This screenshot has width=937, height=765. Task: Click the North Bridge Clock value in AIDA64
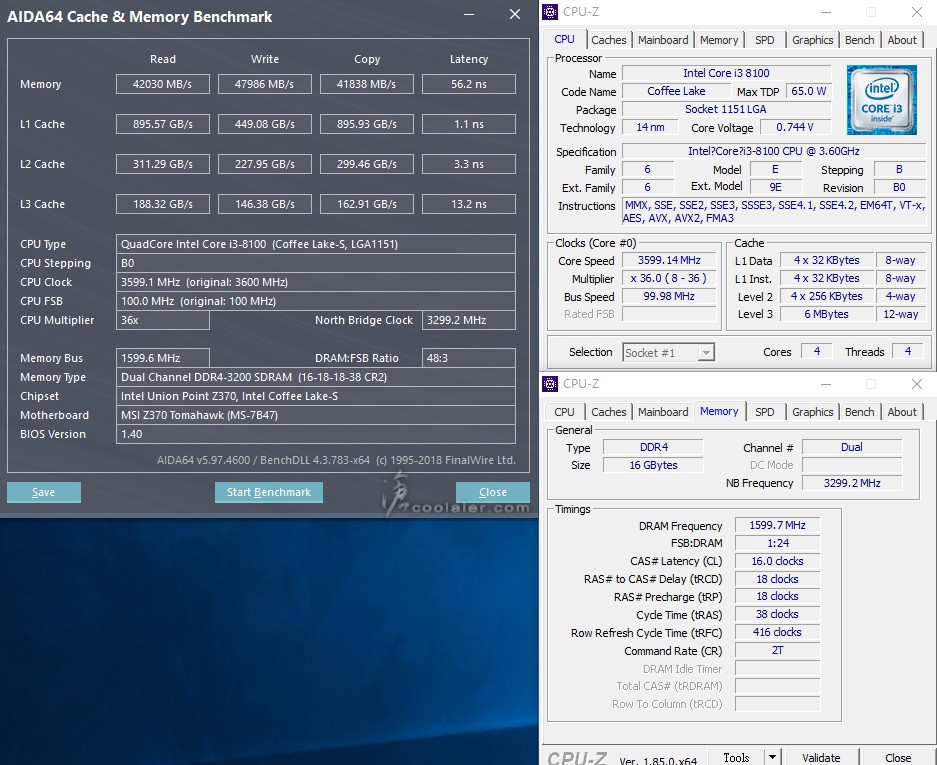(x=469, y=320)
